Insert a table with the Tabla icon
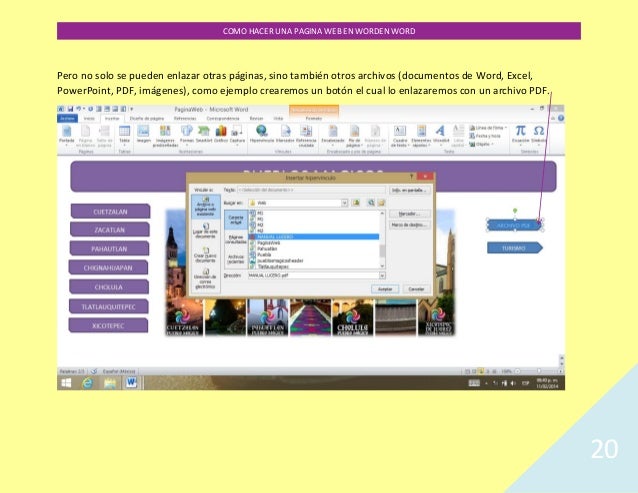The width and height of the screenshot is (638, 493). pos(124,131)
